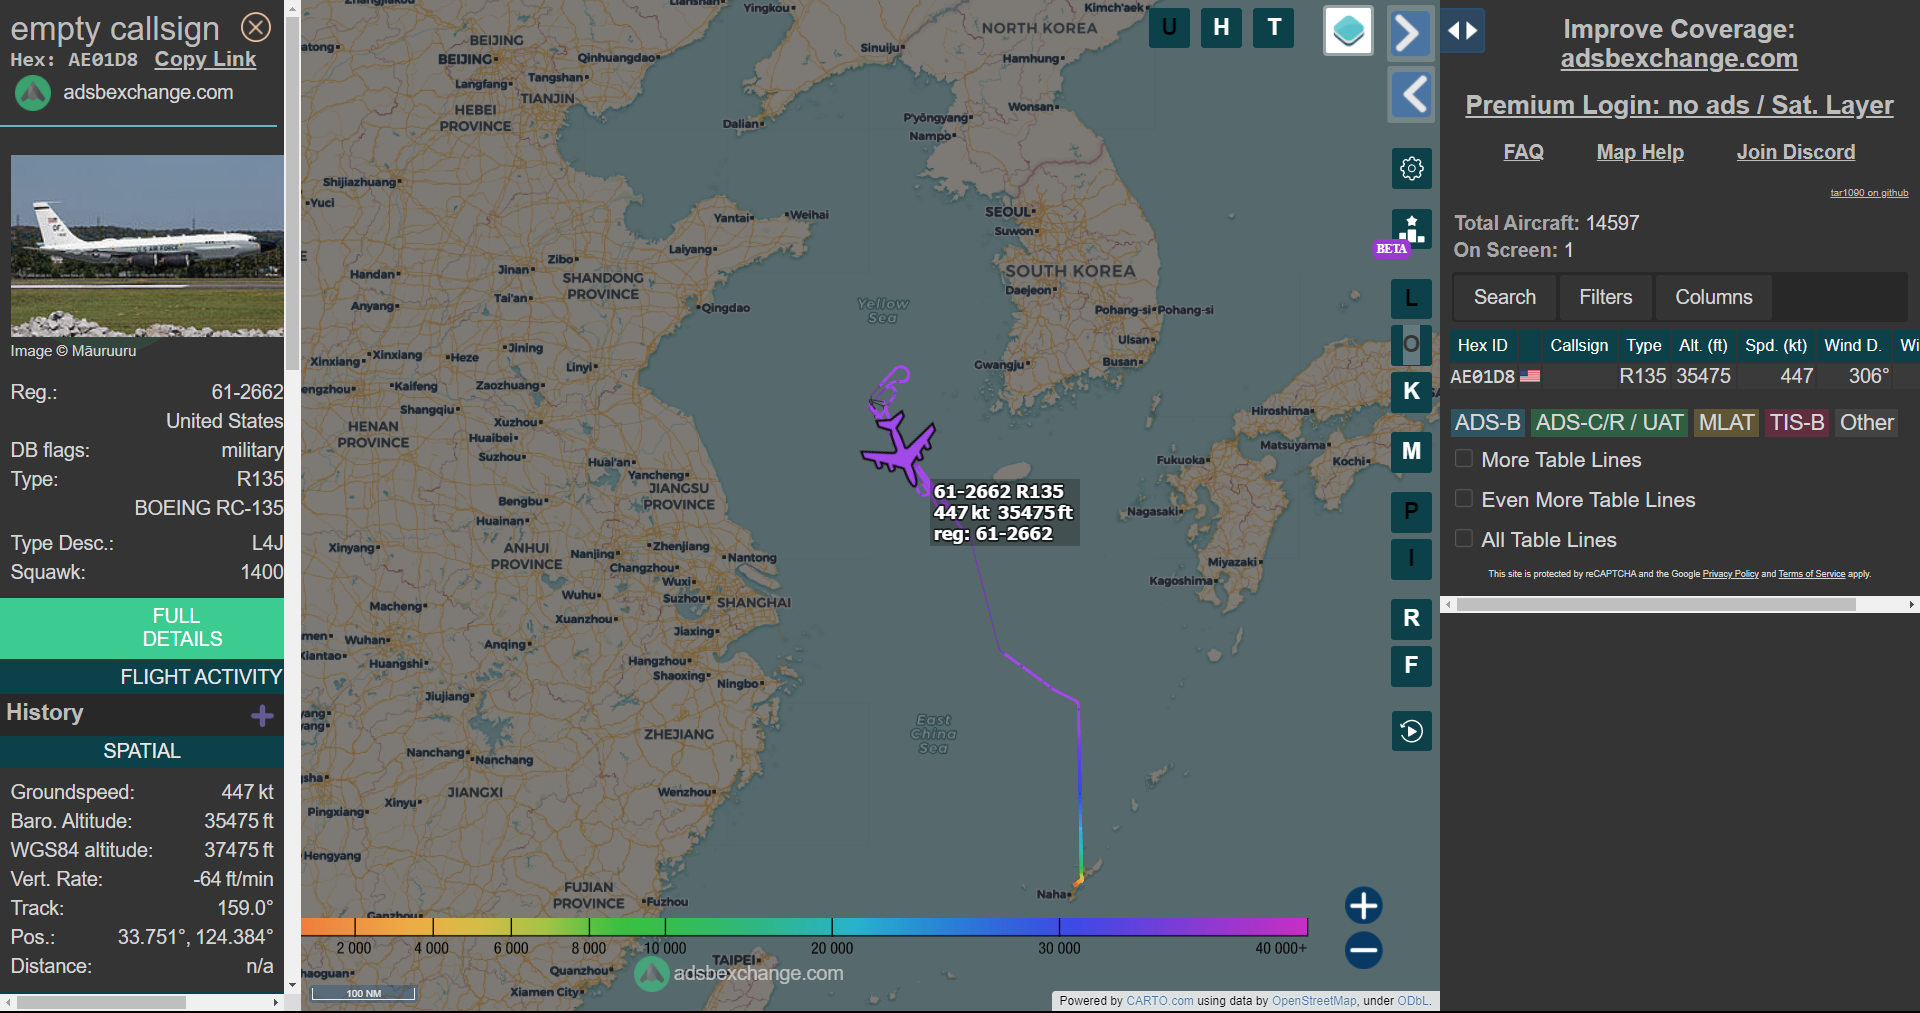Click the F map button
1920x1013 pixels.
click(1411, 665)
